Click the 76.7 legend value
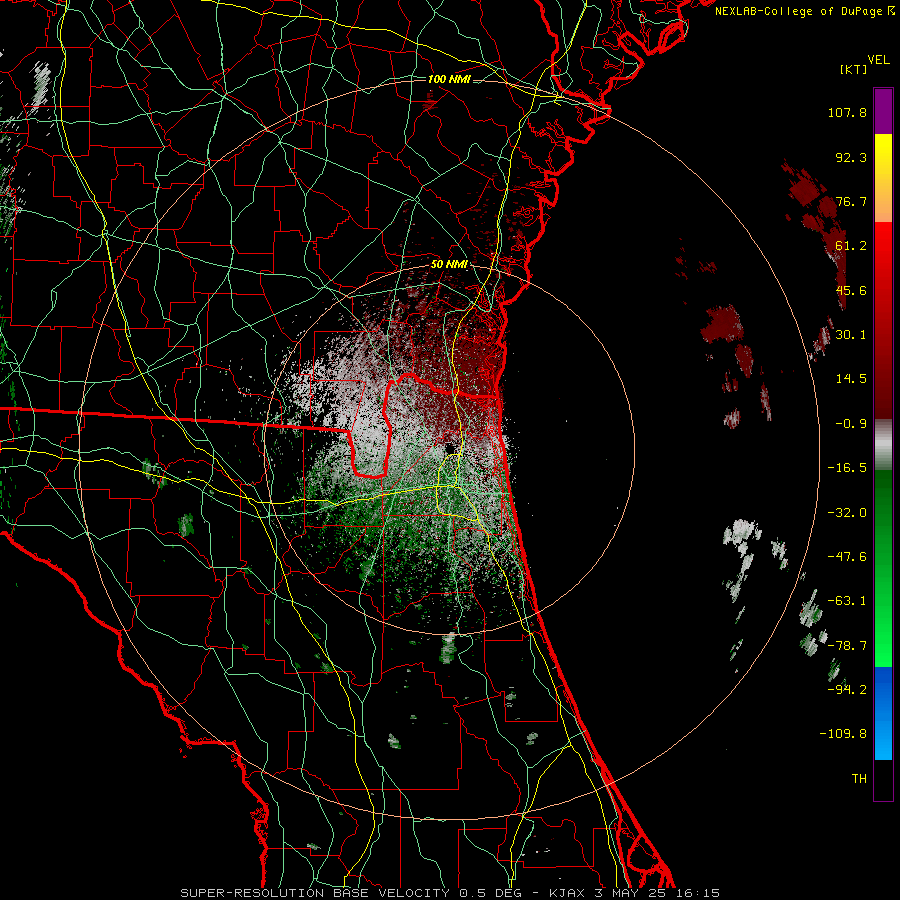The height and width of the screenshot is (900, 900). coord(851,201)
